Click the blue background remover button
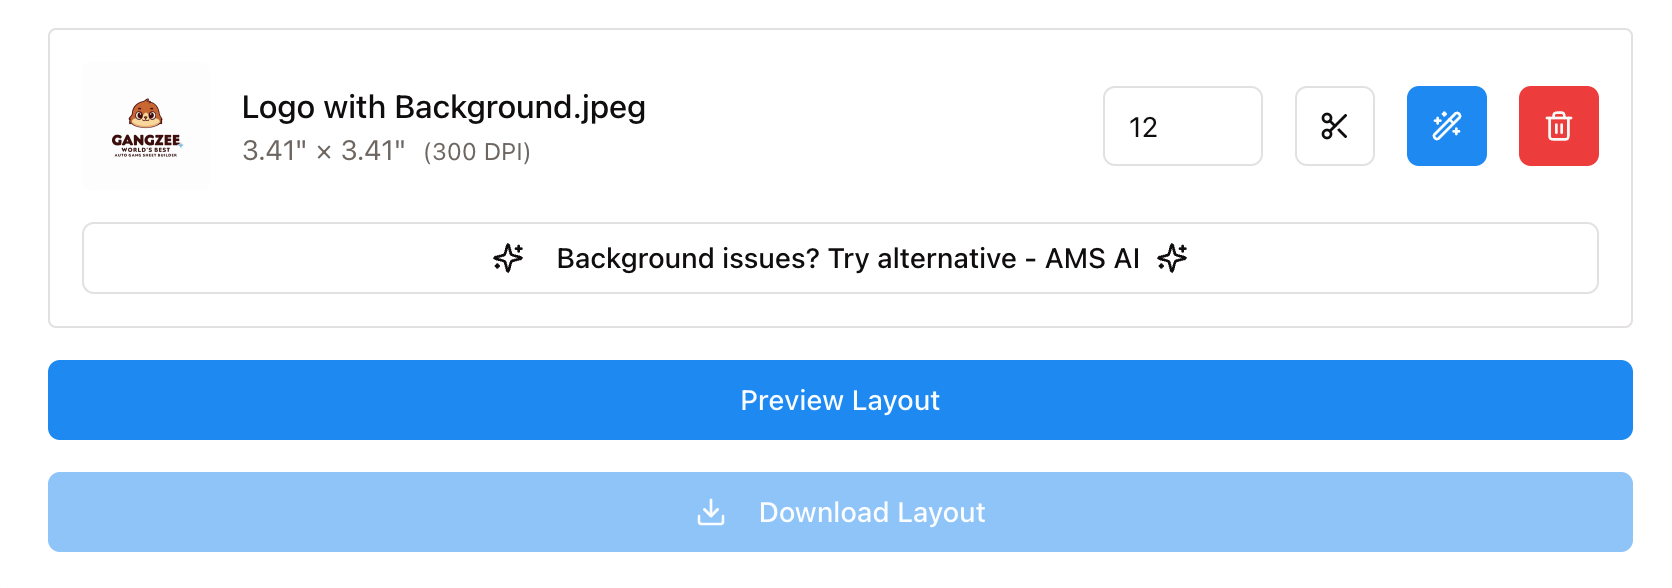This screenshot has width=1672, height=588. [1446, 126]
